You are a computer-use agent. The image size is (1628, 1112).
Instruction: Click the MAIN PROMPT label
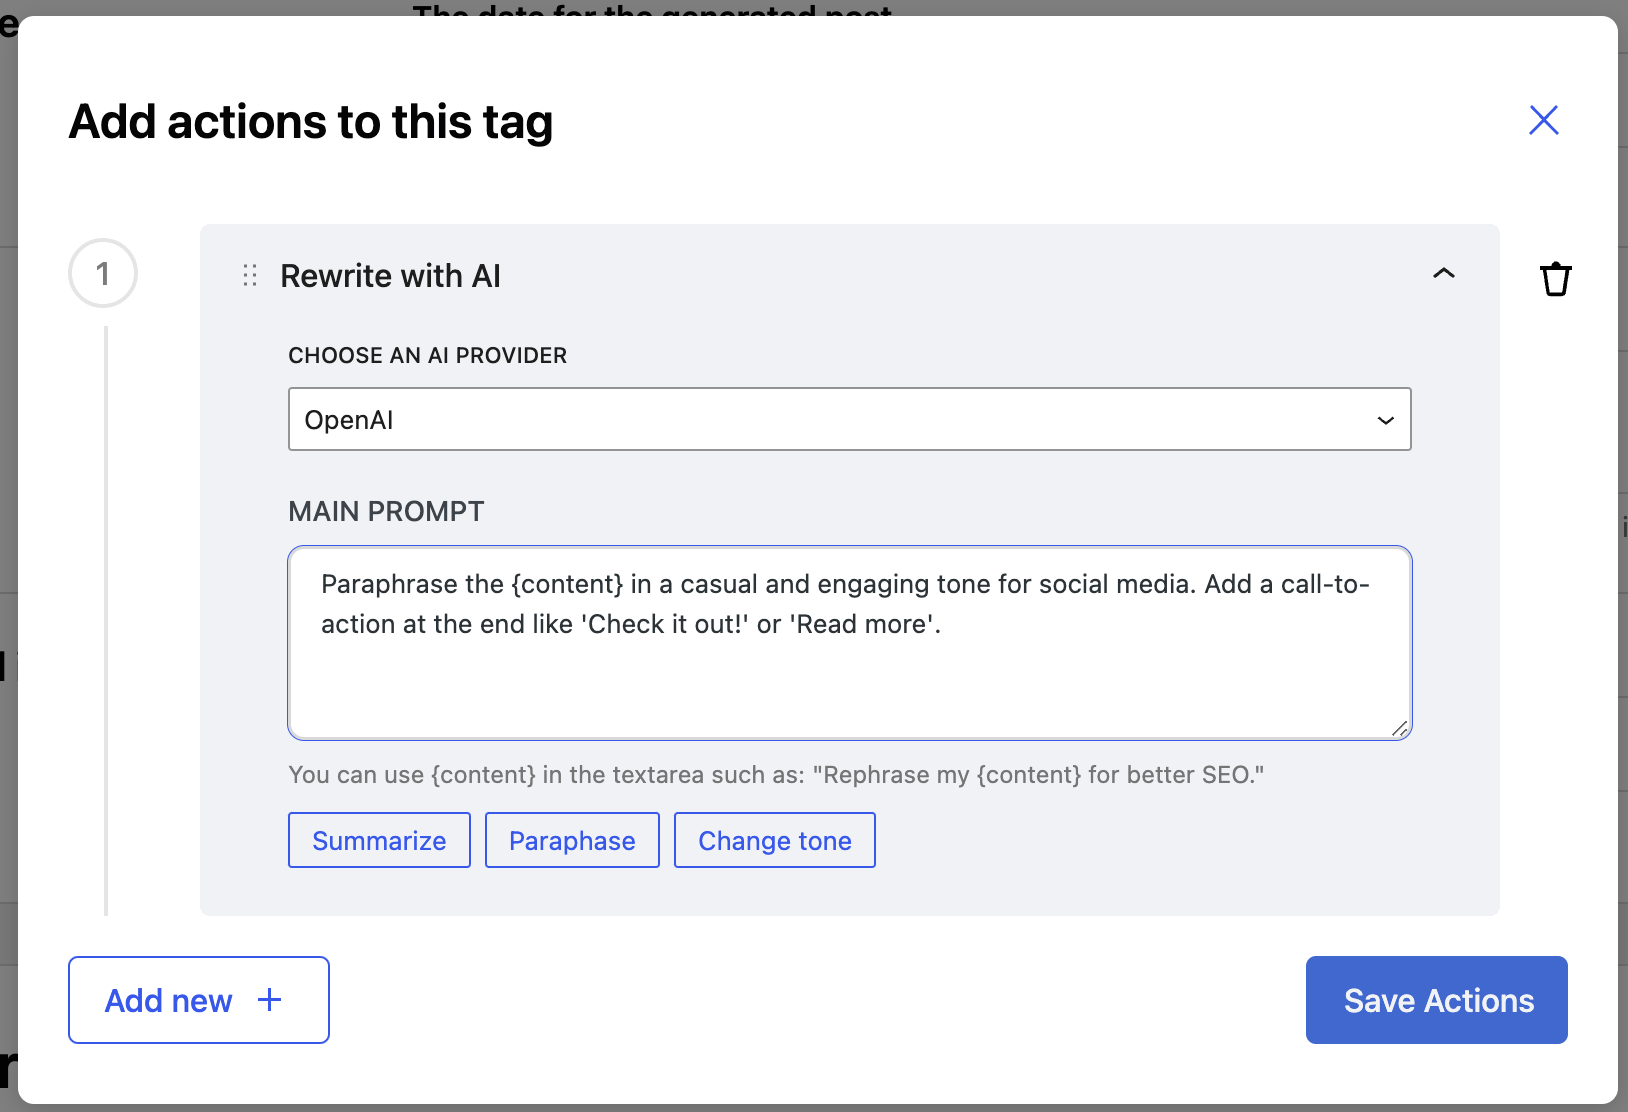[x=386, y=512]
